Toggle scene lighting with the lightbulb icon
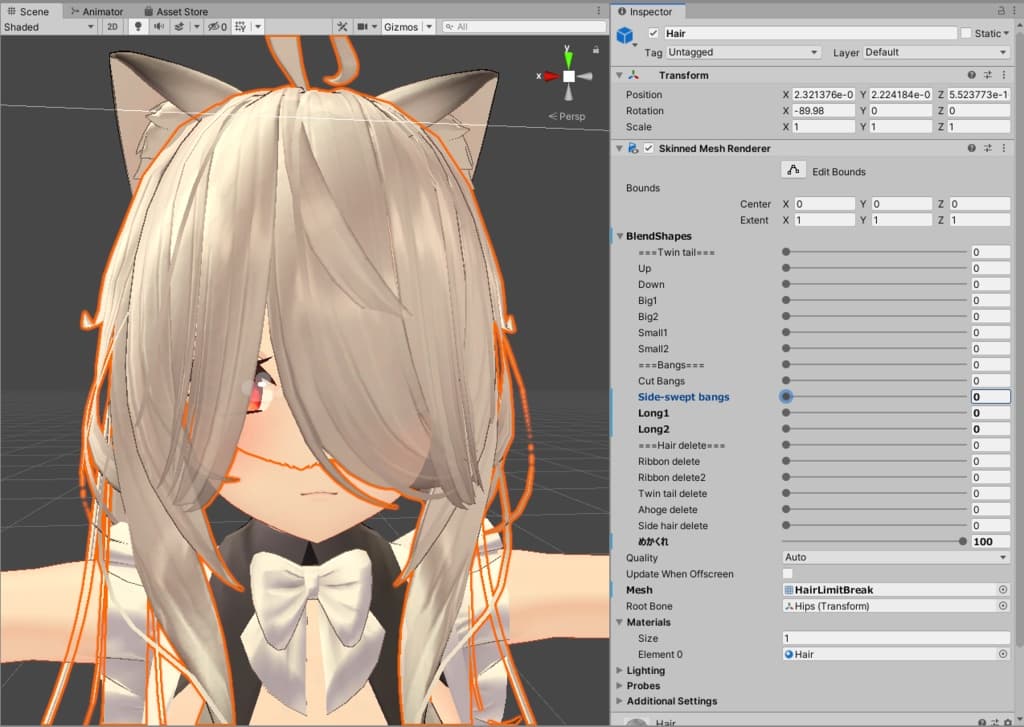Viewport: 1024px width, 727px height. click(138, 27)
